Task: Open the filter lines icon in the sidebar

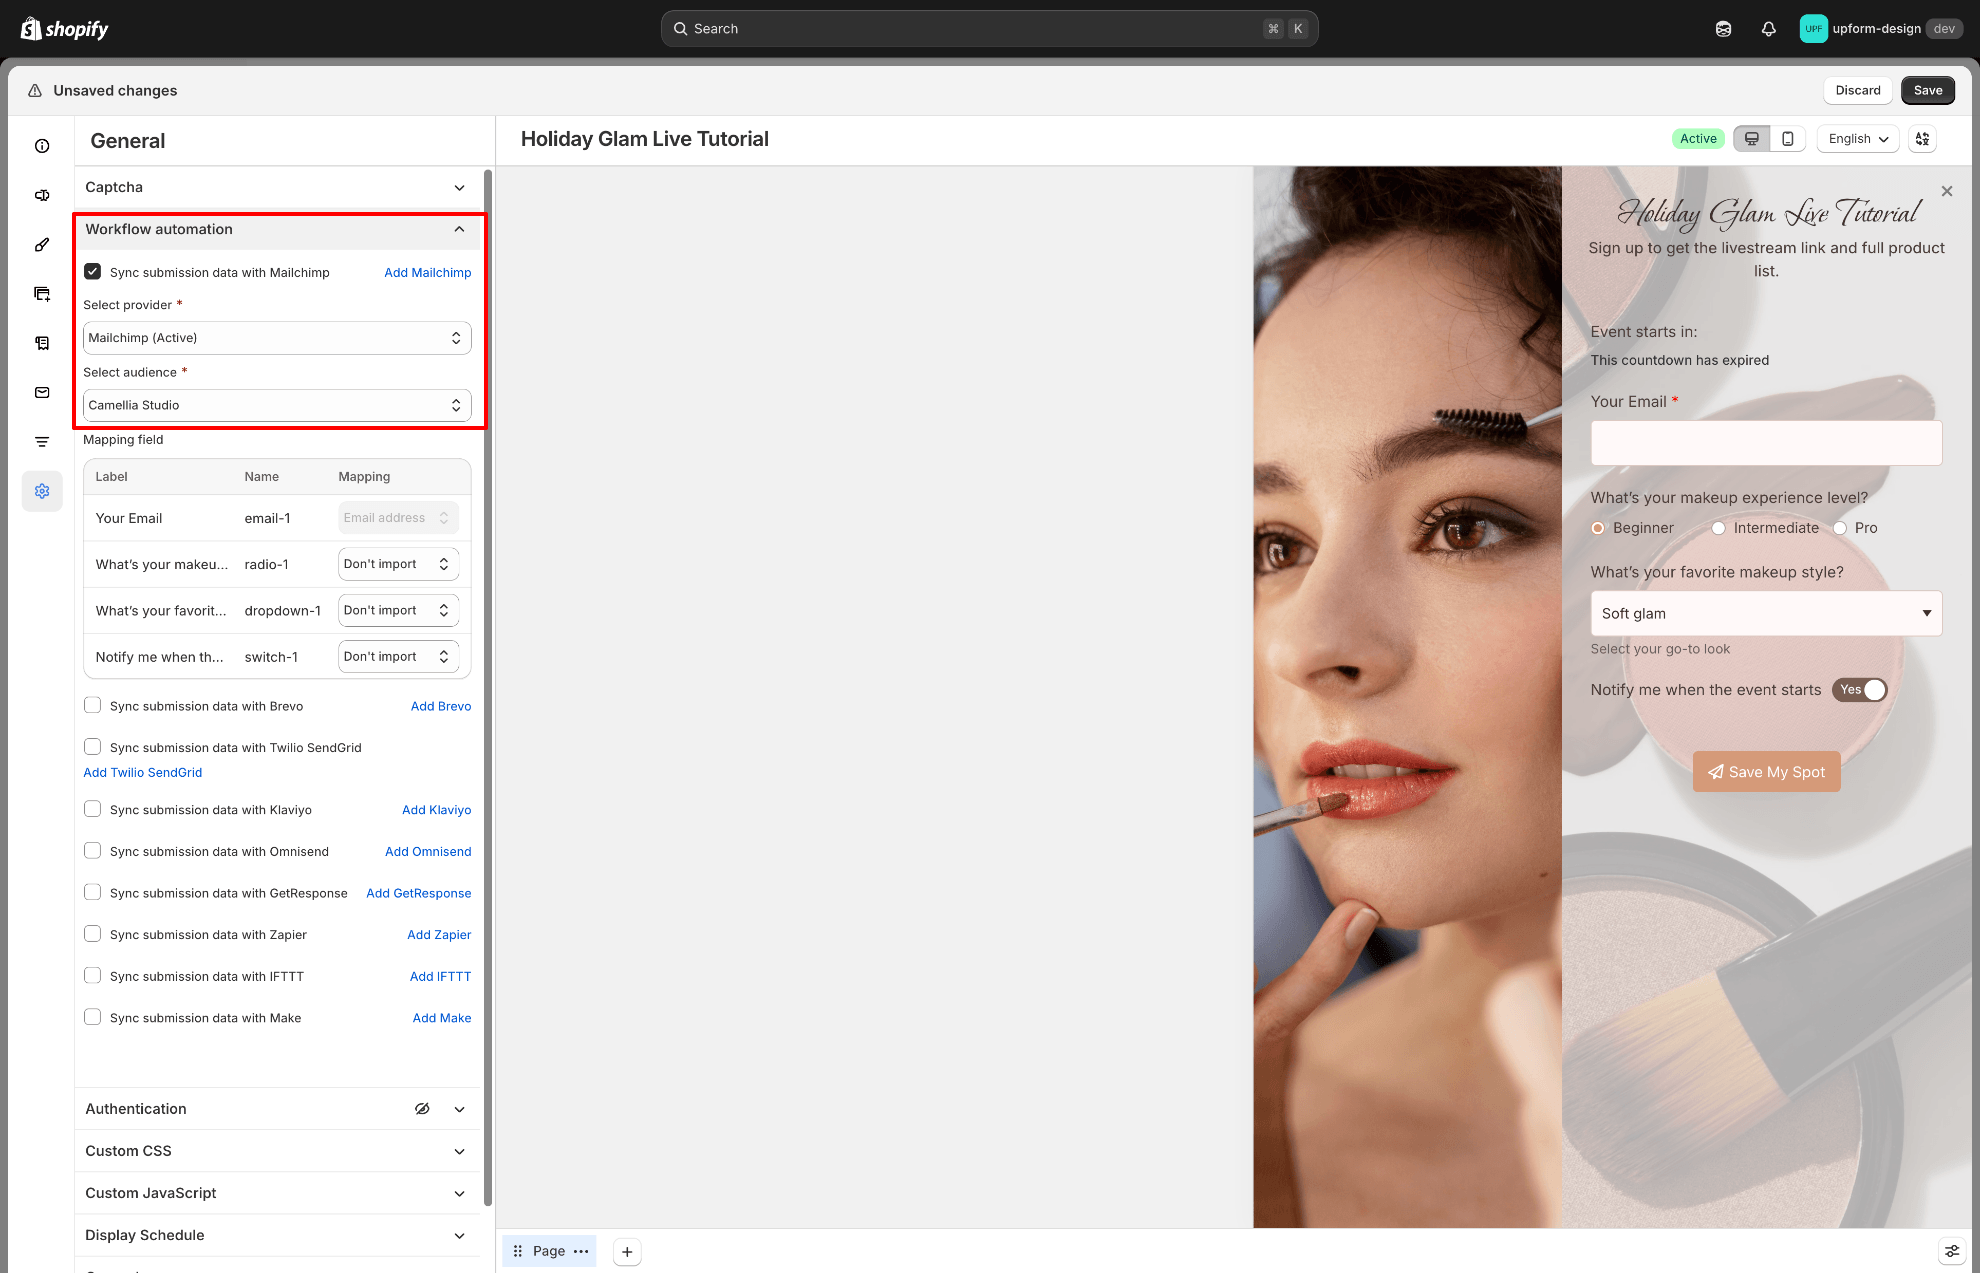Action: tap(42, 442)
